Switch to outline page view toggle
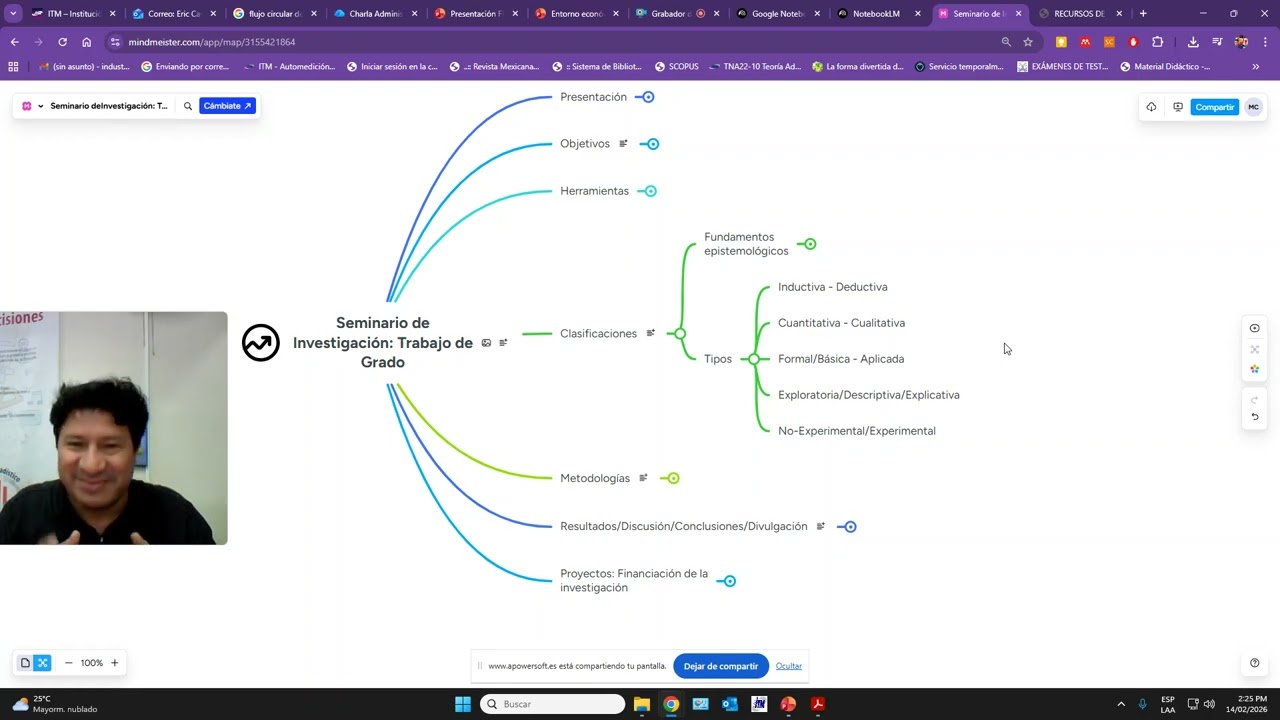1280x720 pixels. tap(26, 663)
